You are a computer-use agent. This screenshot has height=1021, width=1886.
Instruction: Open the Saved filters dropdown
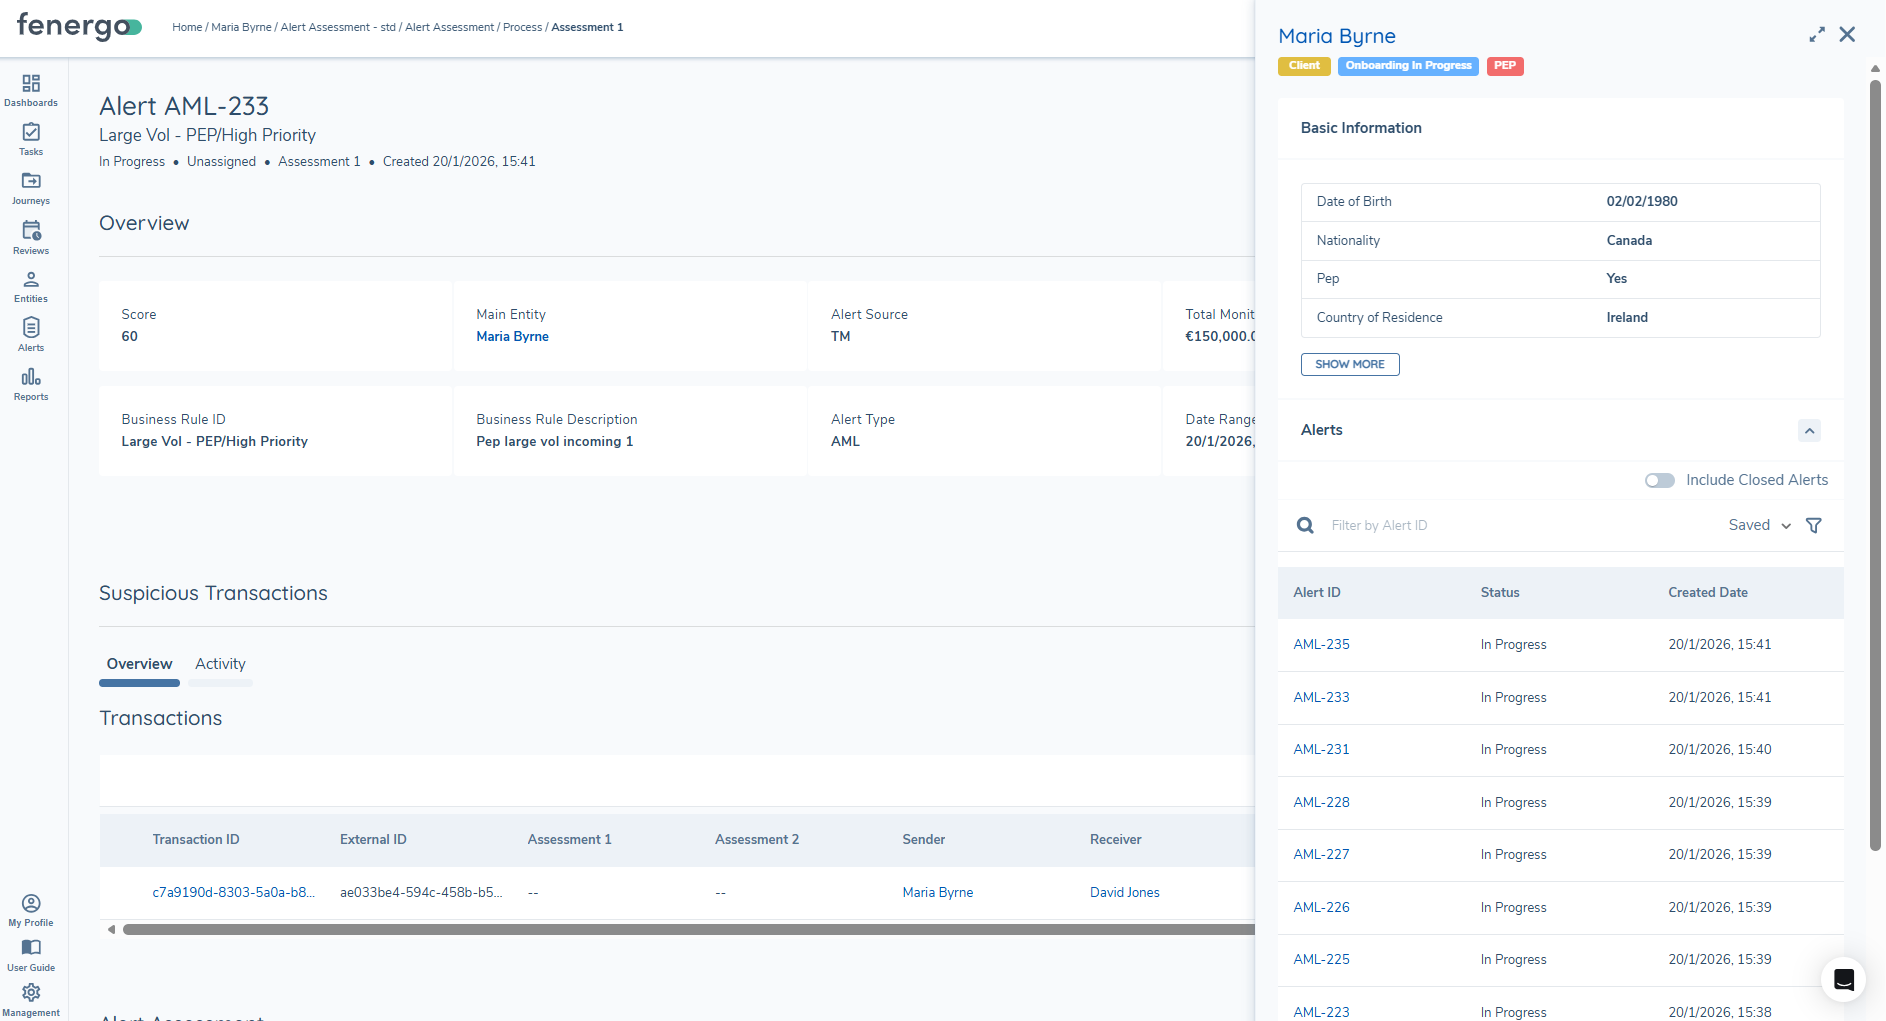(x=1758, y=525)
